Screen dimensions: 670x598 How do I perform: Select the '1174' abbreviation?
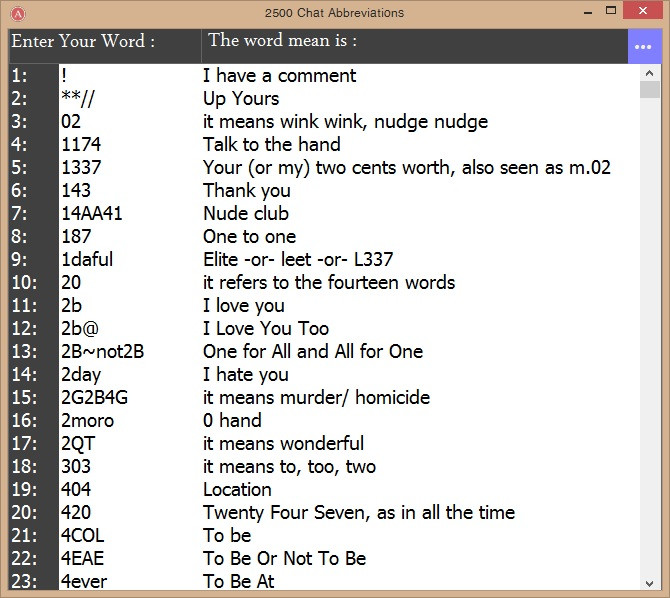(x=81, y=144)
